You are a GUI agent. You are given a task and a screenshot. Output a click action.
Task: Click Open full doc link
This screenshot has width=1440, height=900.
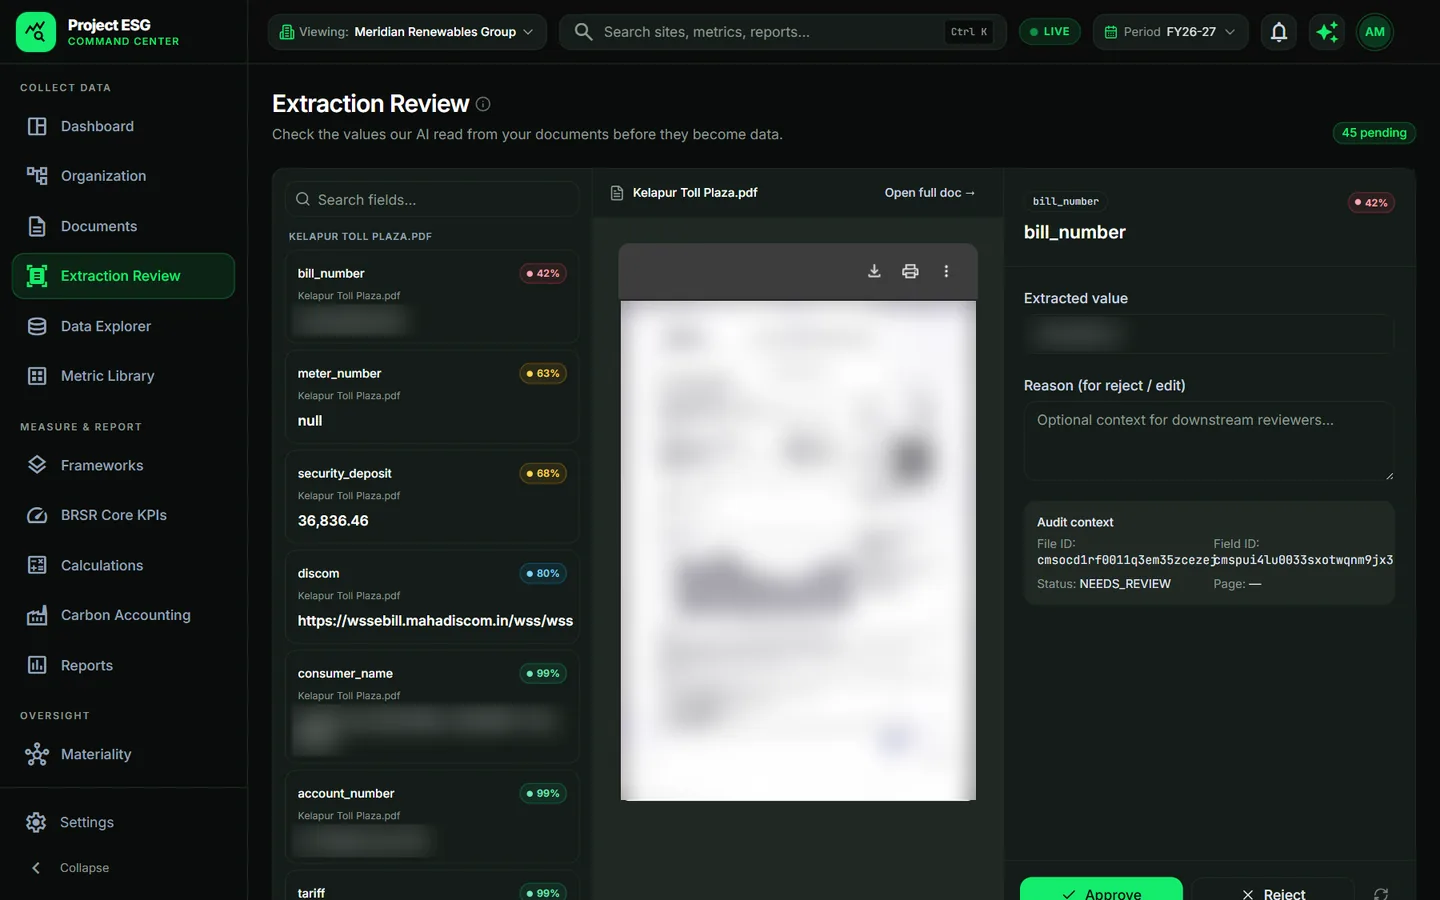[x=929, y=193]
